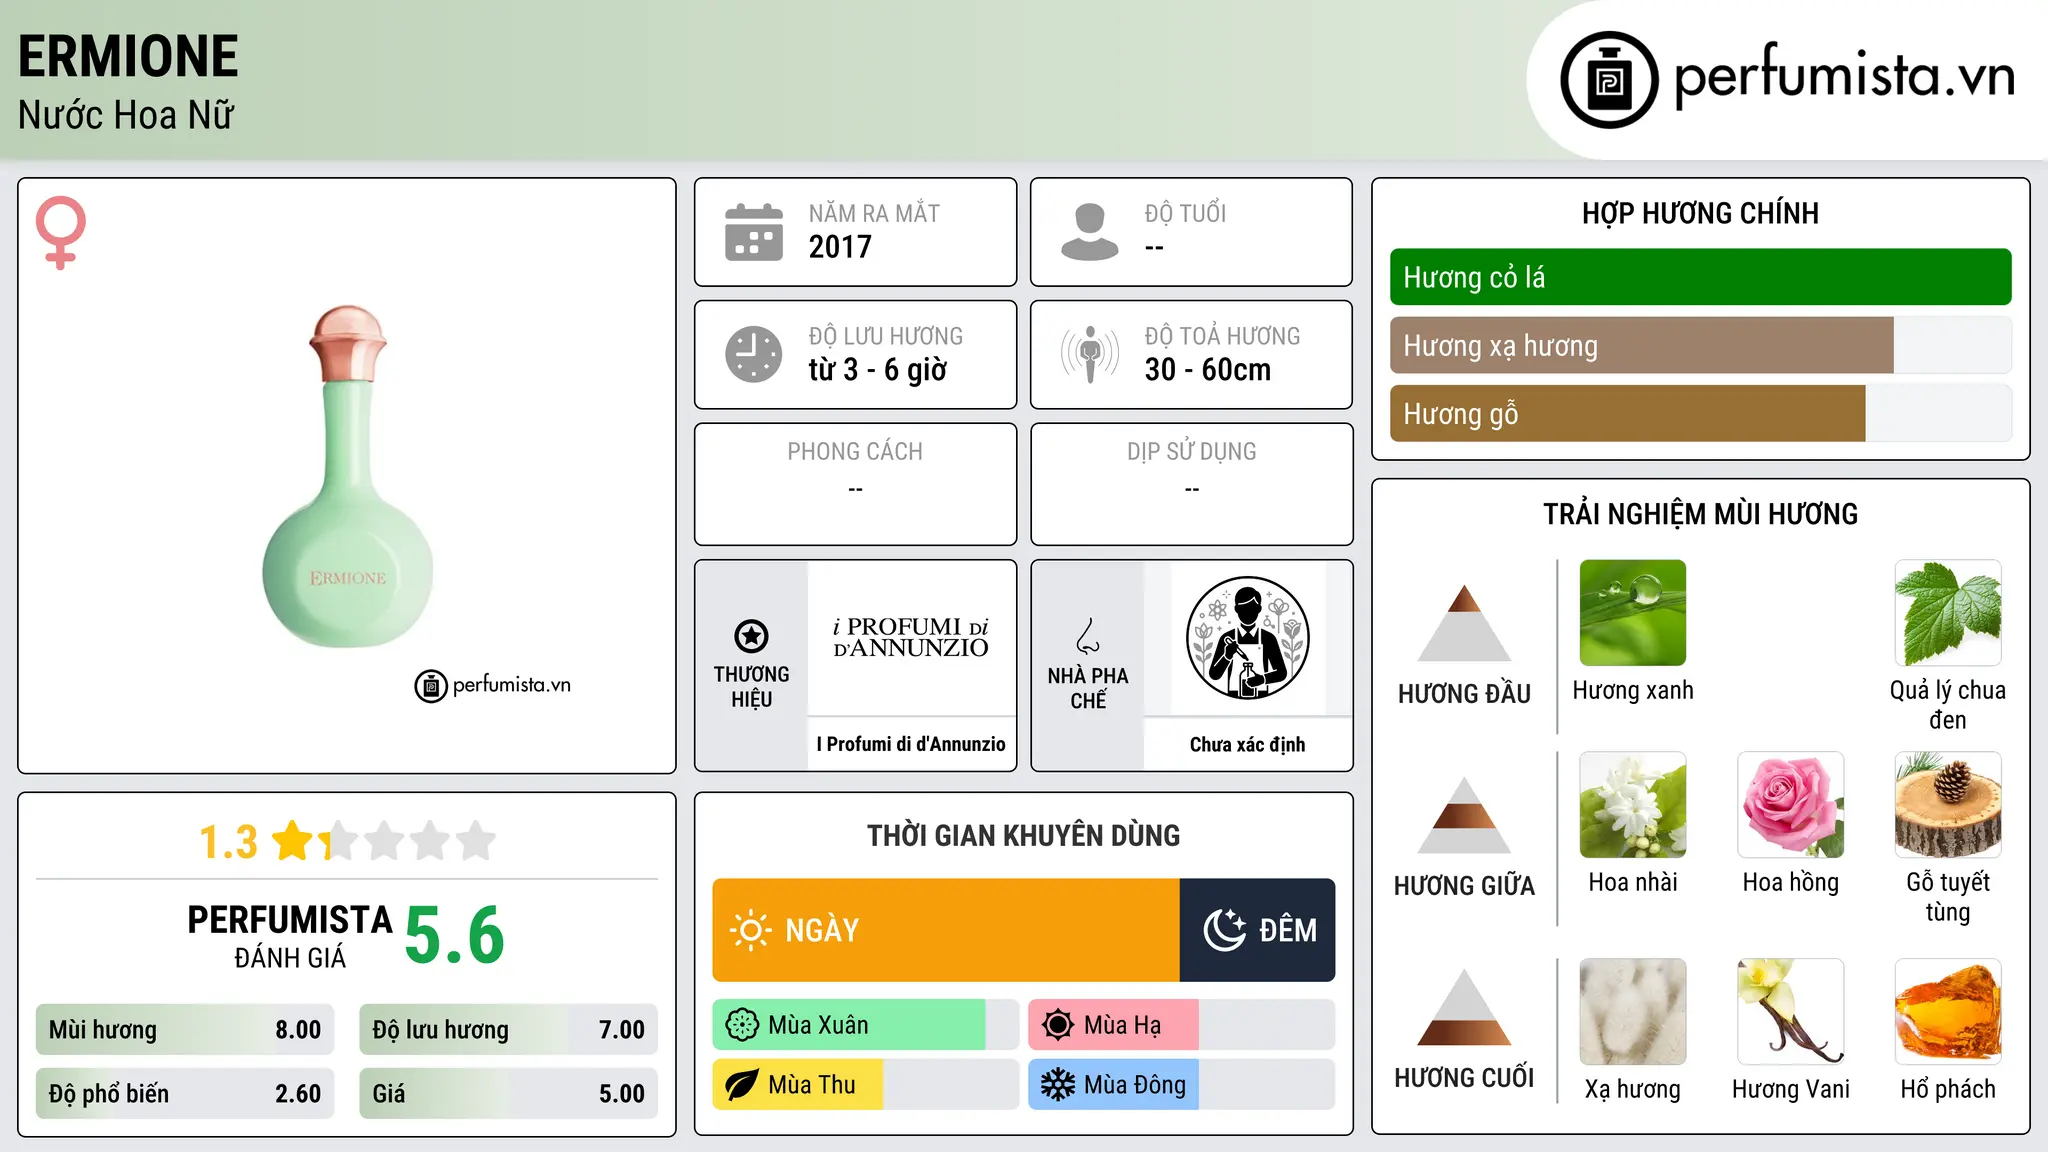Click the last grey rating star
2048x1152 pixels.
pos(476,840)
